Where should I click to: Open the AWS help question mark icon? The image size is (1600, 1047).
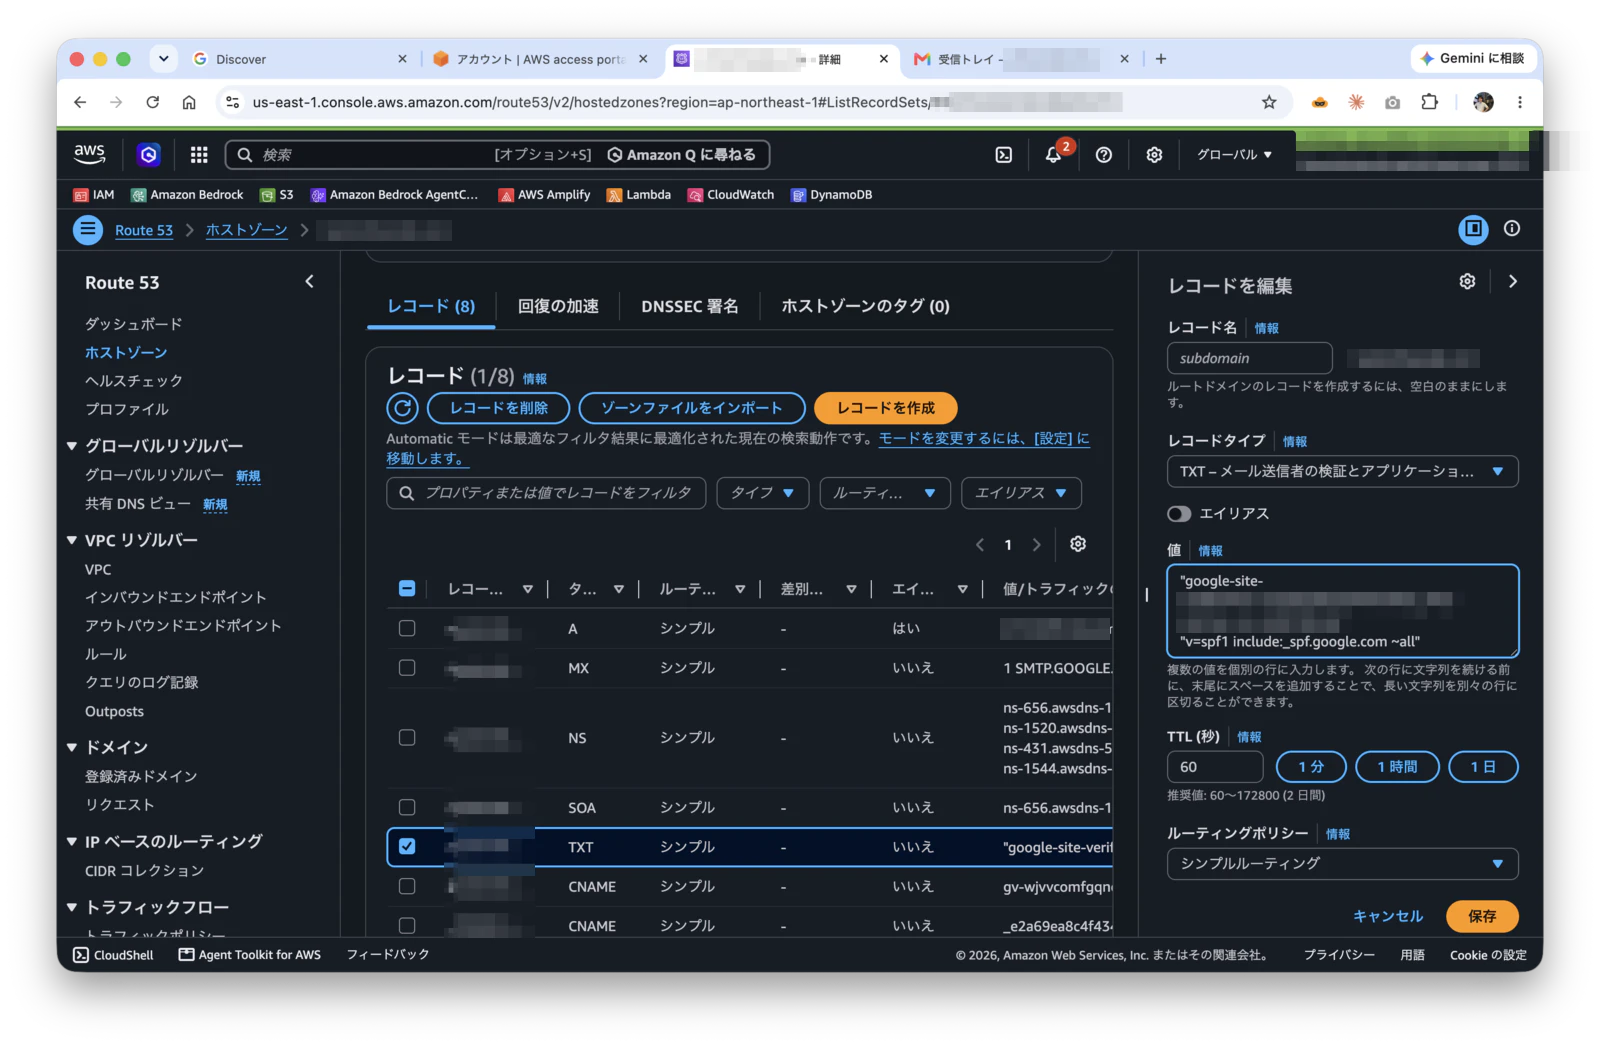tap(1104, 155)
